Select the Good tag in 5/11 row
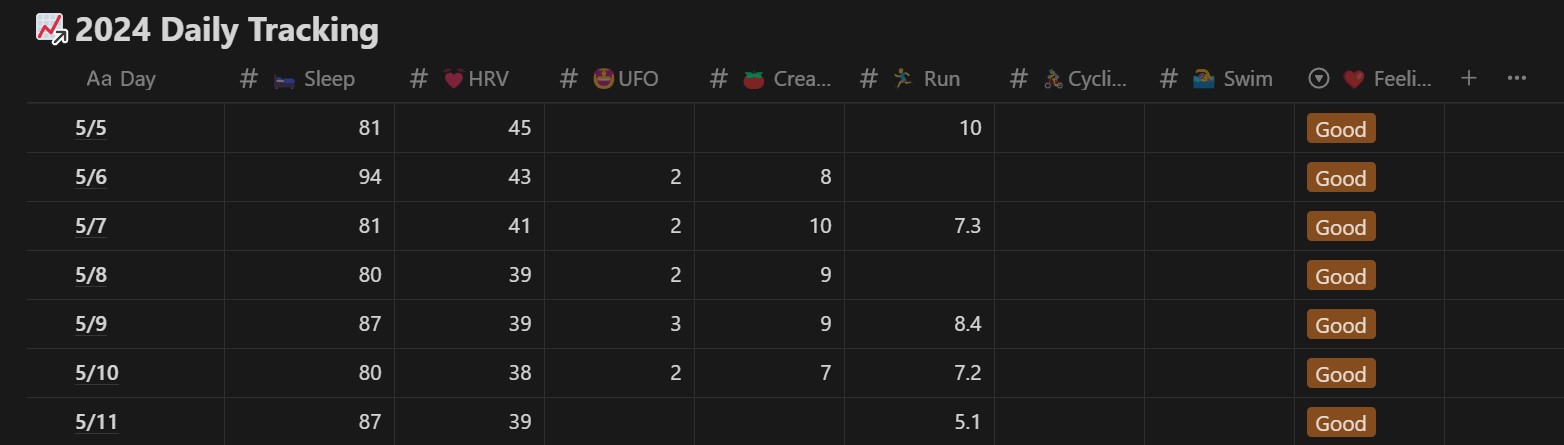 pyautogui.click(x=1341, y=423)
